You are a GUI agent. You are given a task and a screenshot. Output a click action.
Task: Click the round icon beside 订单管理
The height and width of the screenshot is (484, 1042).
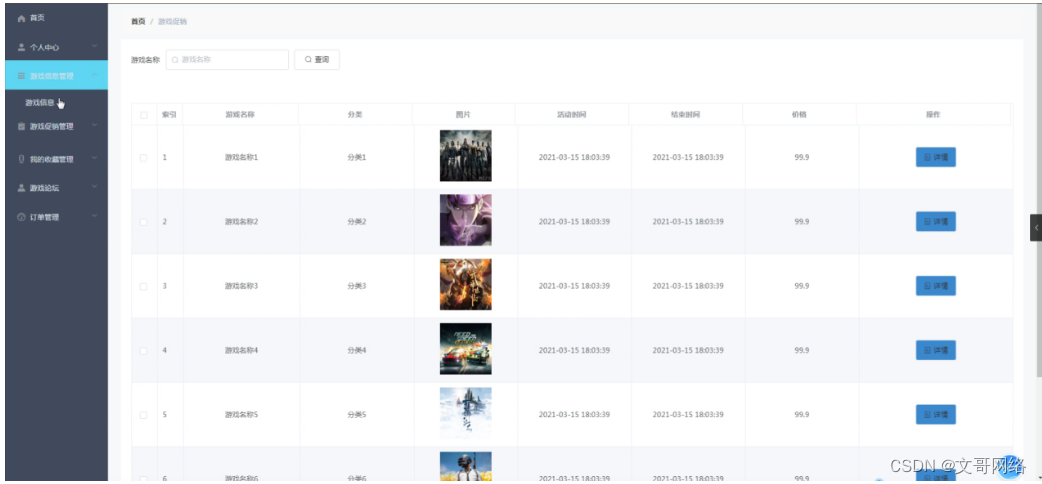pyautogui.click(x=21, y=217)
